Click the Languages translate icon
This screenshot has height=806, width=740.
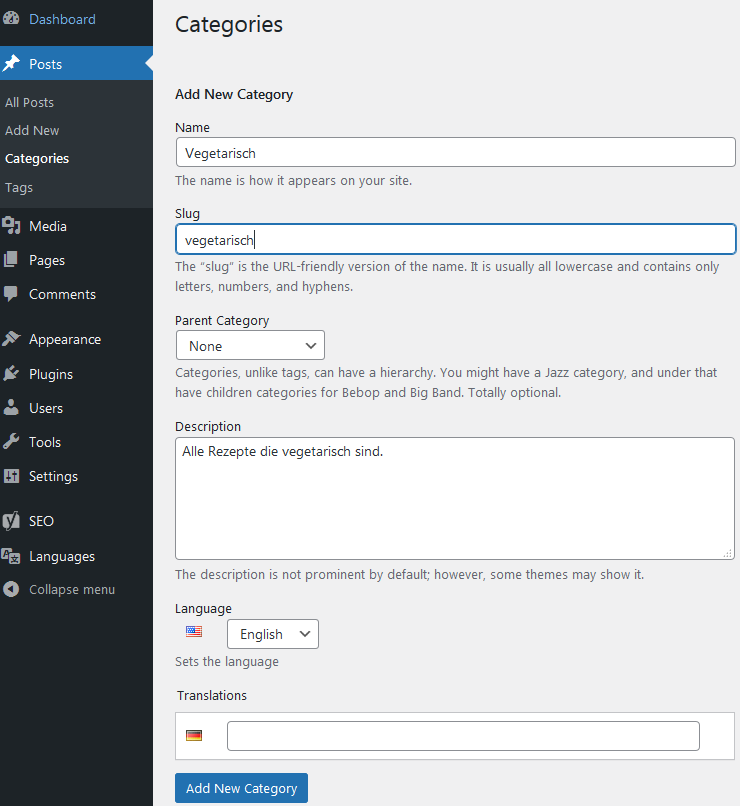11,556
